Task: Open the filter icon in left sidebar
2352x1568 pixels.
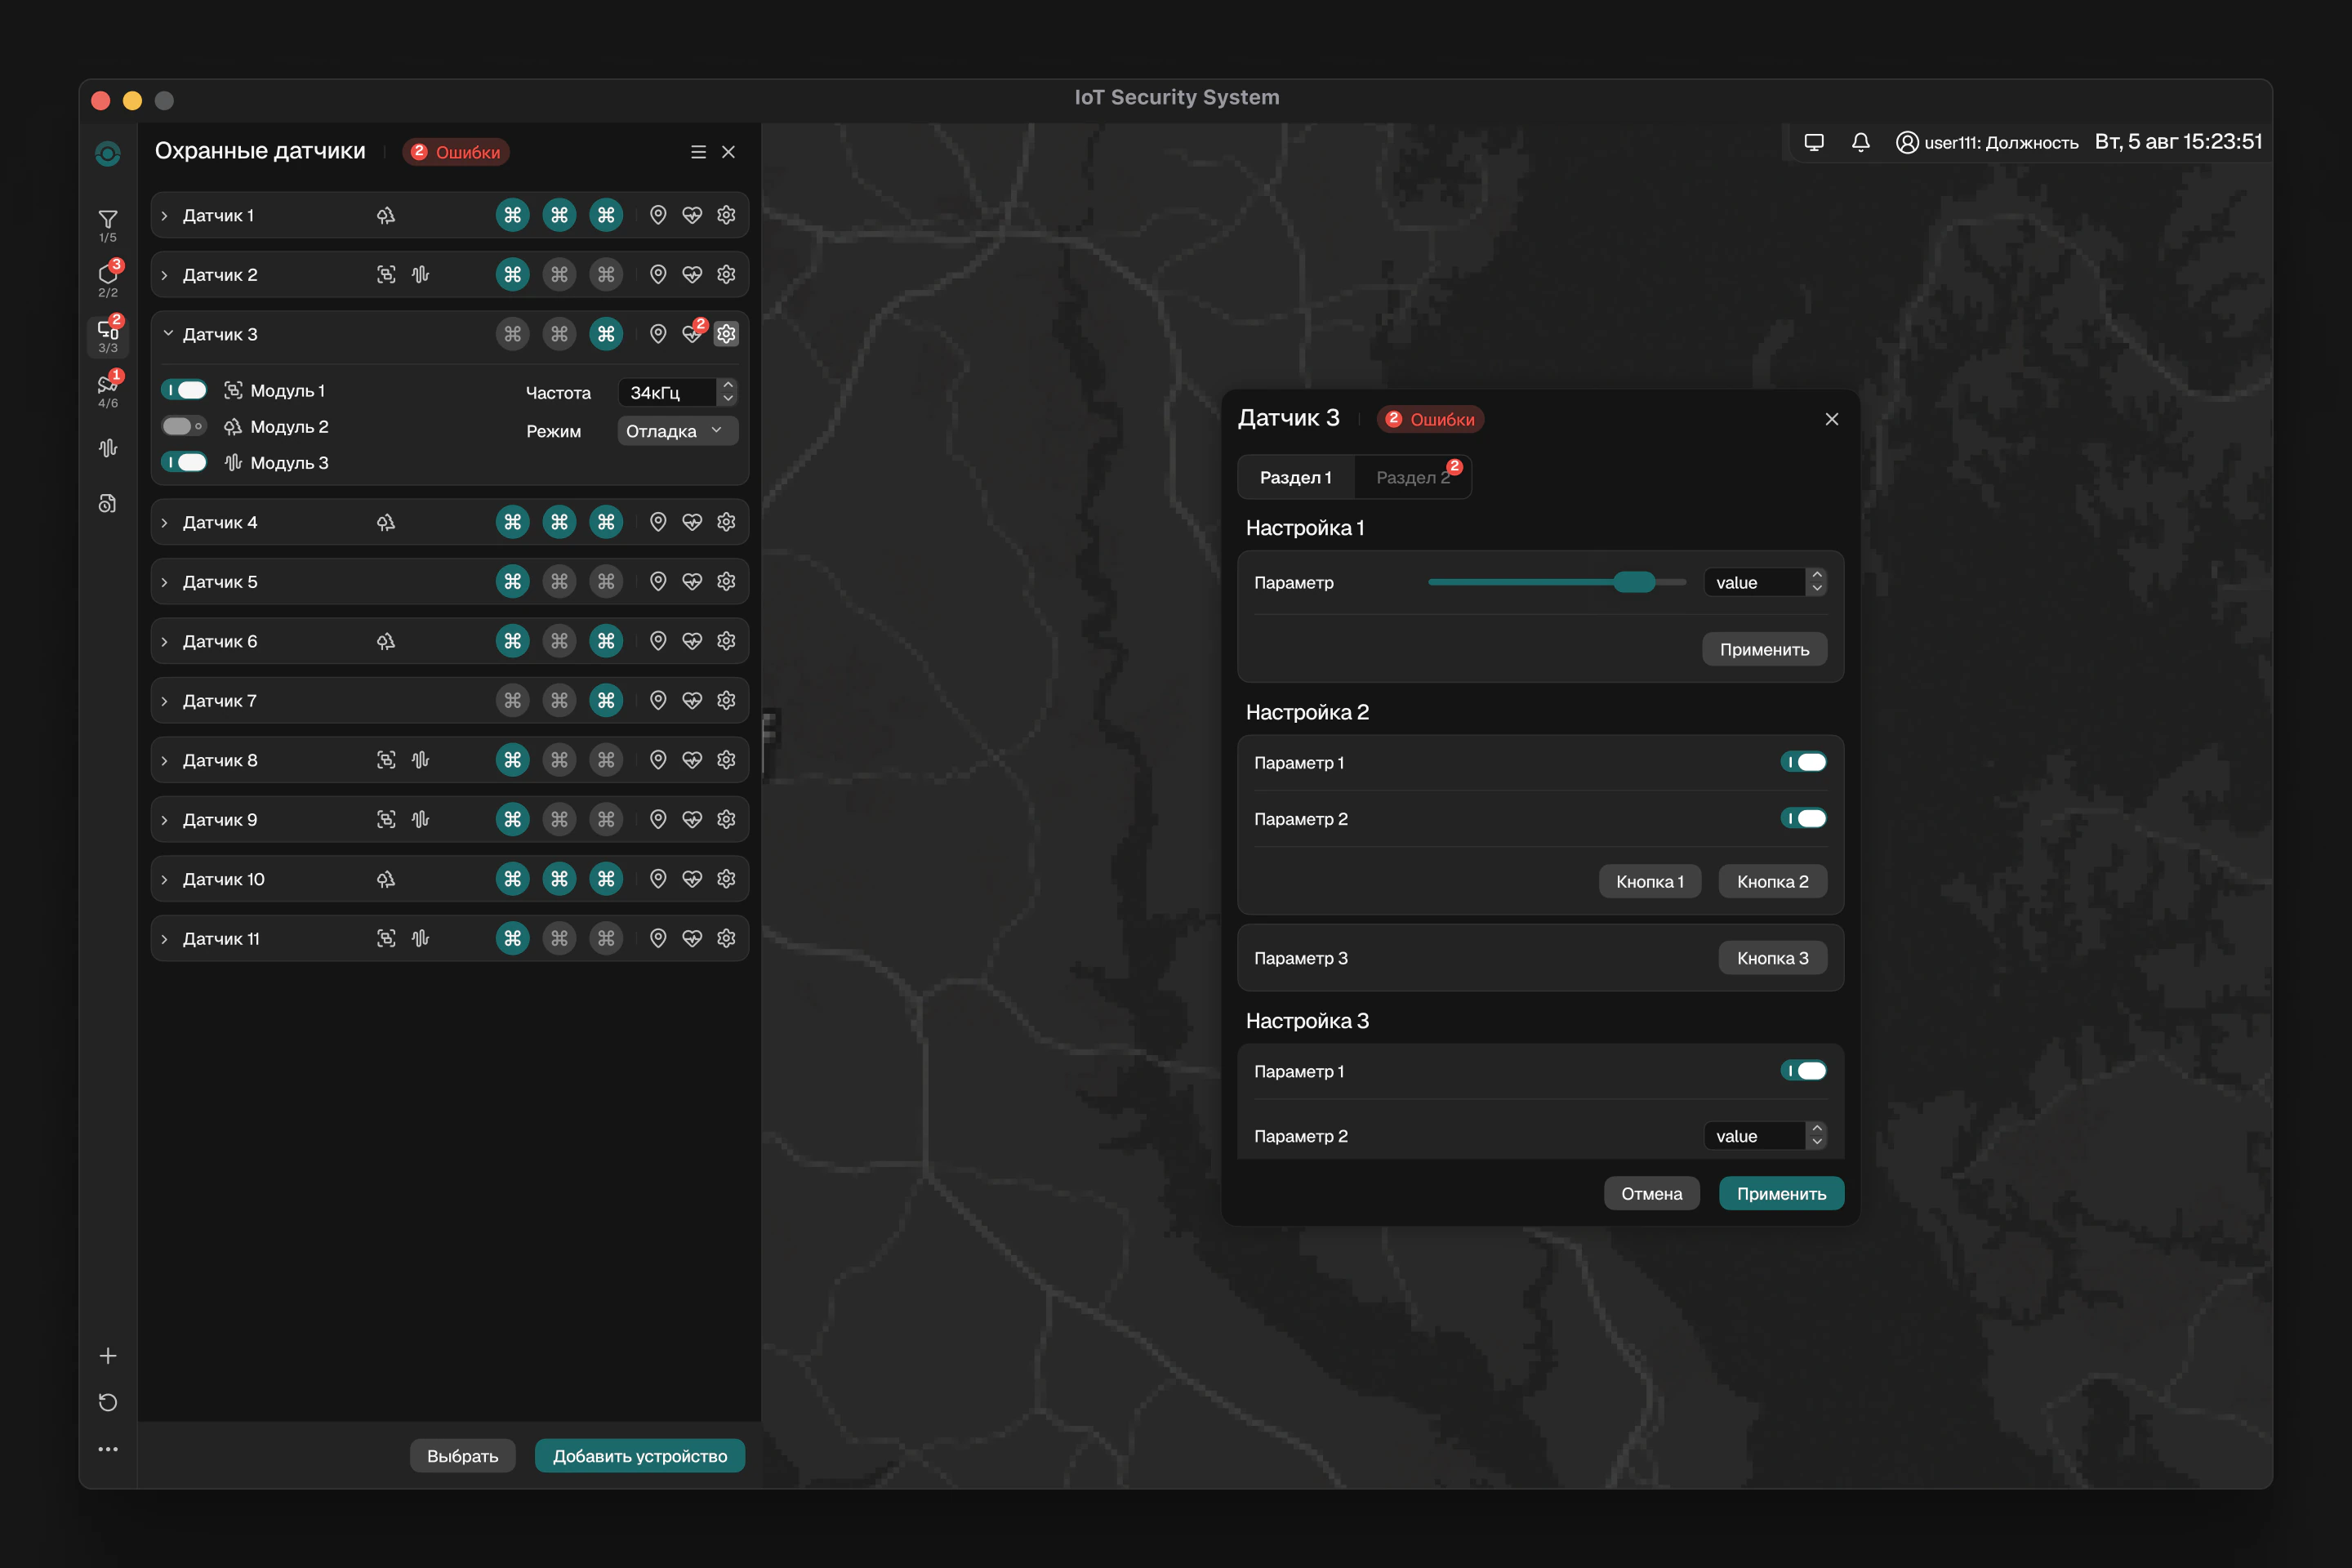Action: click(x=108, y=219)
